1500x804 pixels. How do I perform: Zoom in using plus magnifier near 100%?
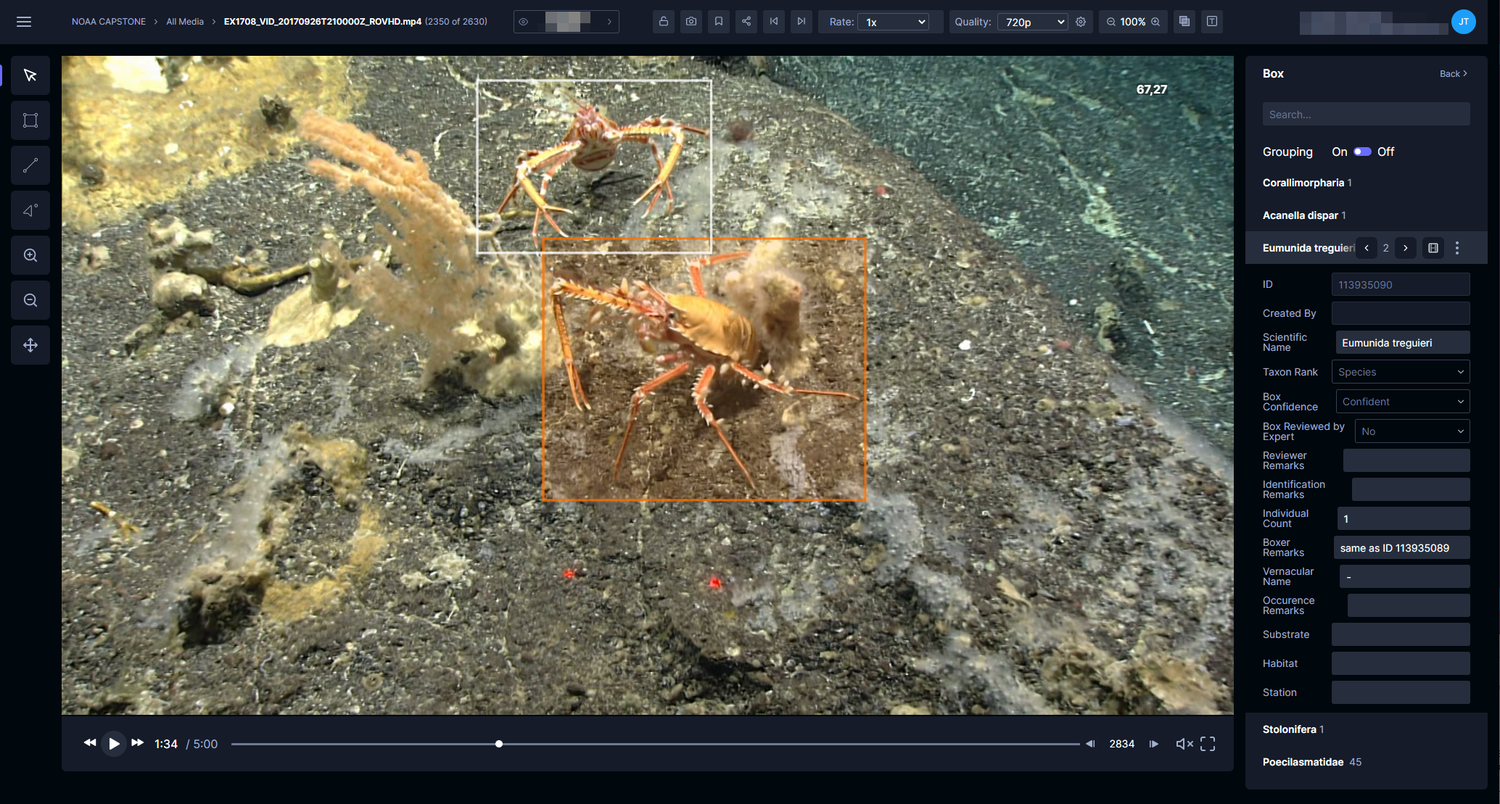click(1156, 21)
